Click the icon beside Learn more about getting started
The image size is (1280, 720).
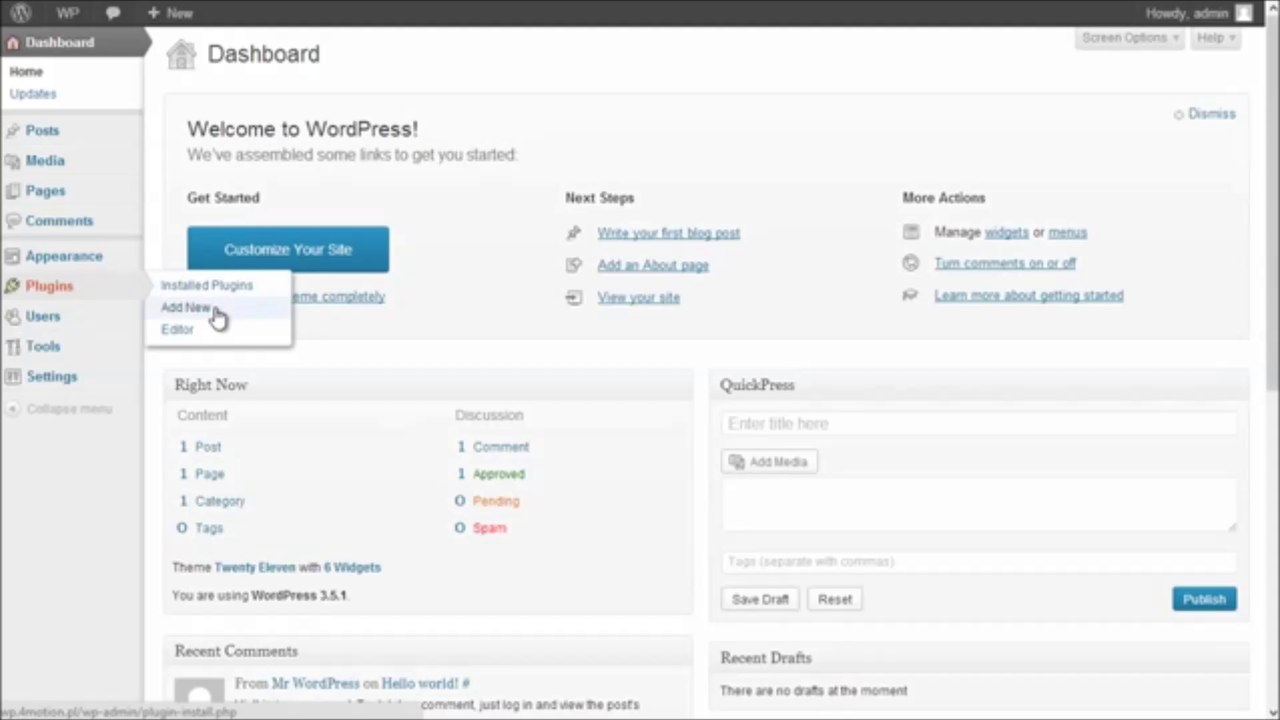click(910, 295)
